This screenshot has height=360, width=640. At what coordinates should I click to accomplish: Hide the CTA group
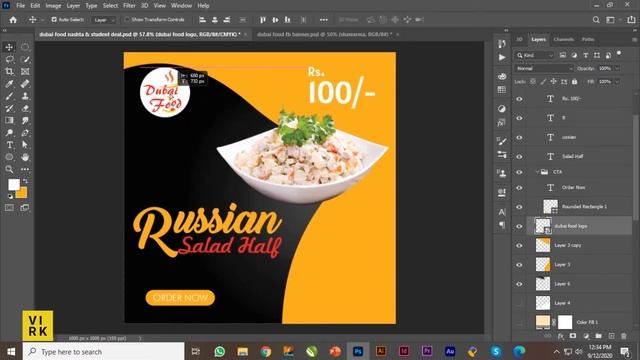(519, 172)
